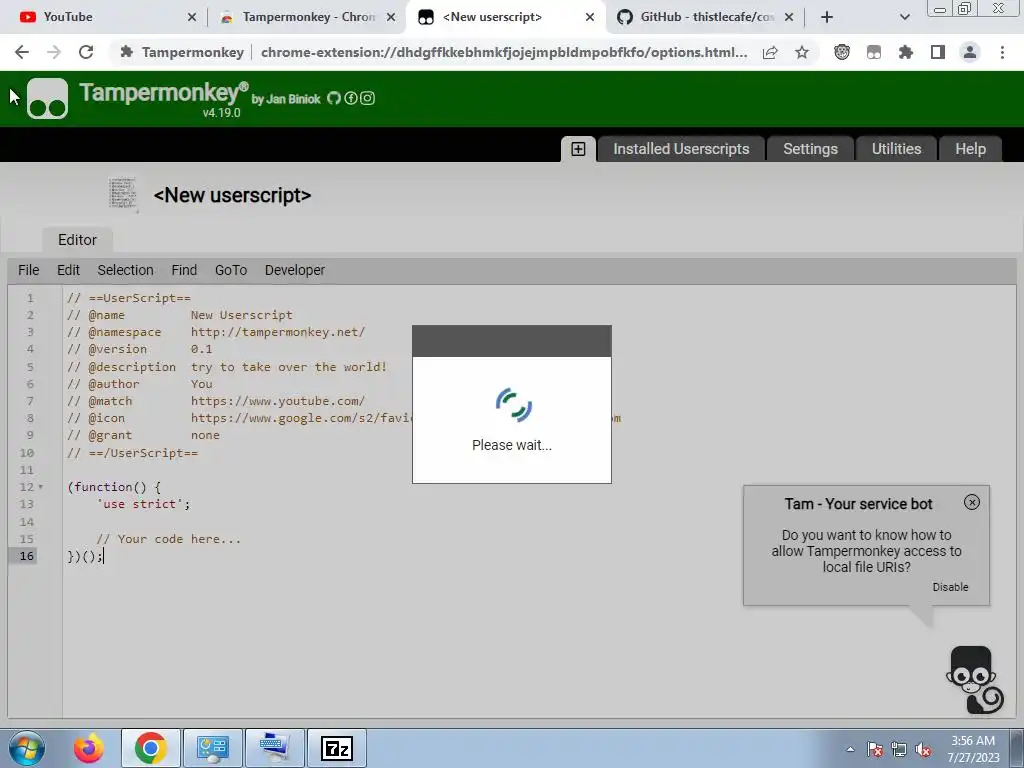Toggle the Chrome side panel icon
Image resolution: width=1024 pixels, height=768 pixels.
(938, 52)
